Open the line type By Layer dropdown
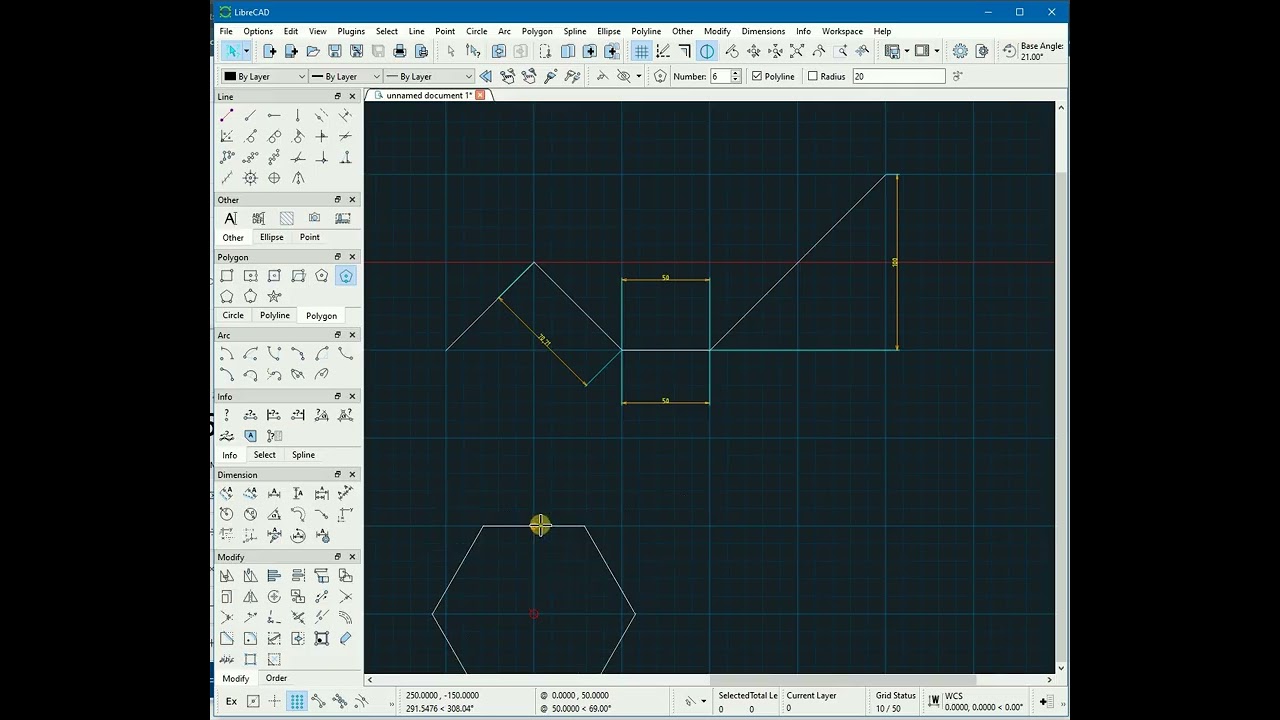This screenshot has height=720, width=1280. click(x=430, y=76)
